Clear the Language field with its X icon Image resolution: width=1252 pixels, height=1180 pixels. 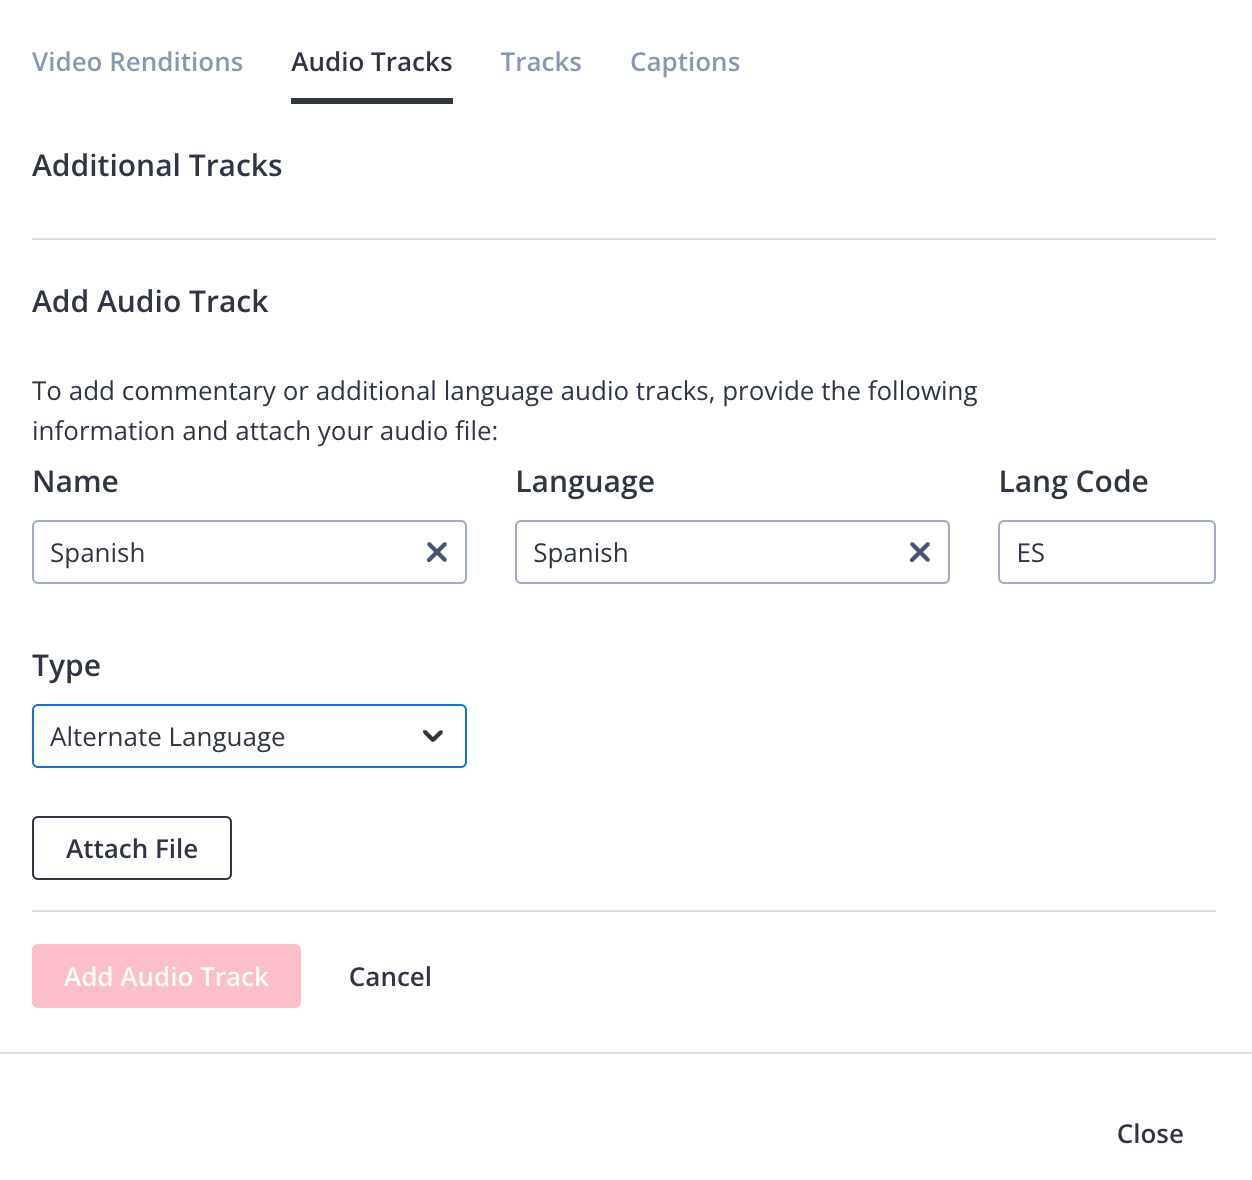[x=920, y=552]
